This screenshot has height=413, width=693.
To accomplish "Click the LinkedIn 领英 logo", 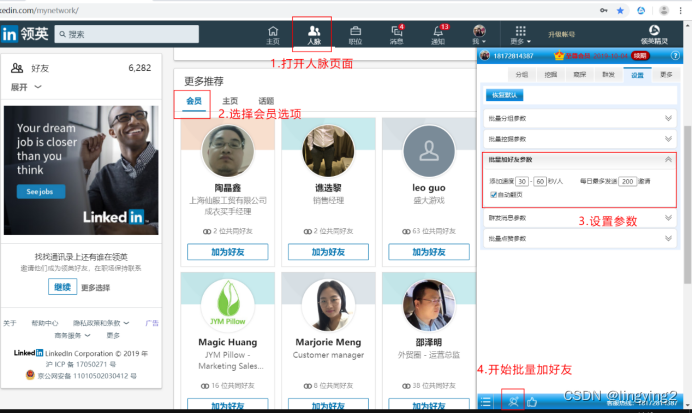I will (x=24, y=34).
